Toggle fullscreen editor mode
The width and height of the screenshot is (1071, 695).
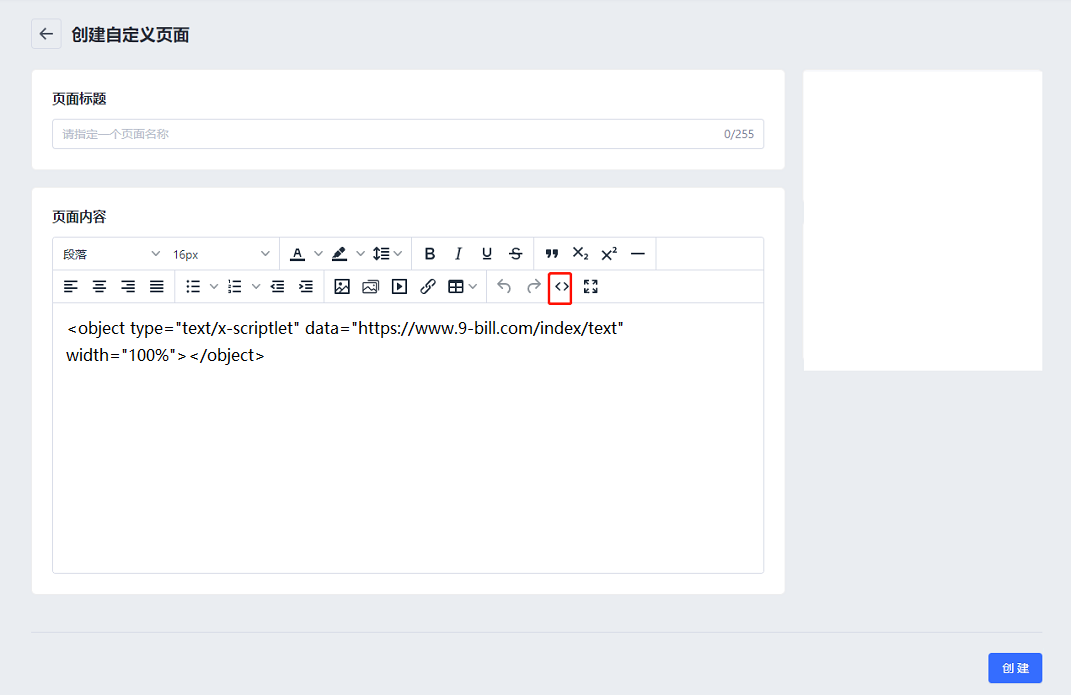[x=590, y=287]
